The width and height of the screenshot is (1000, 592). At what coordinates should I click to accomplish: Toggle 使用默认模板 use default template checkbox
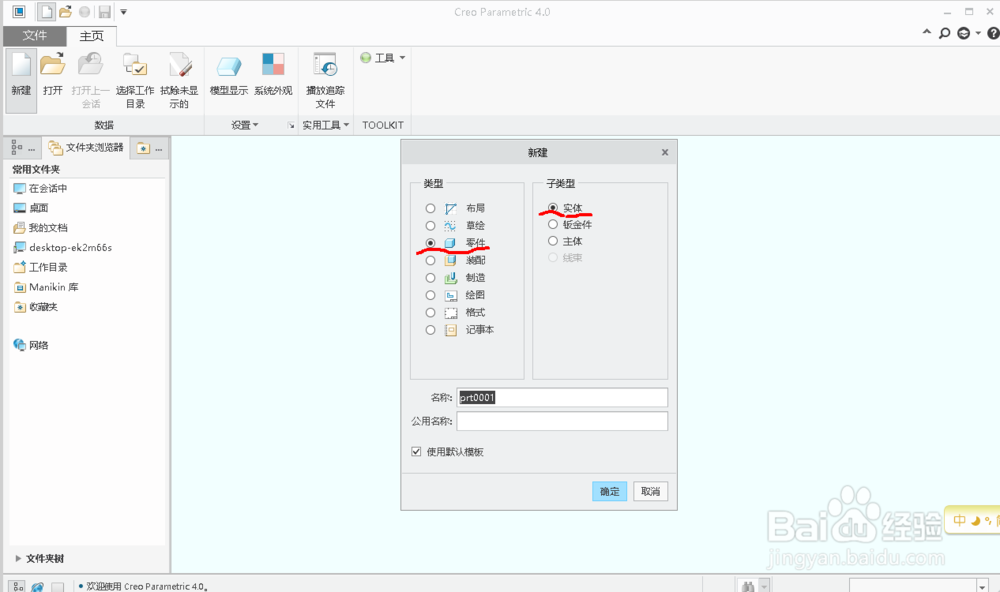click(x=416, y=452)
